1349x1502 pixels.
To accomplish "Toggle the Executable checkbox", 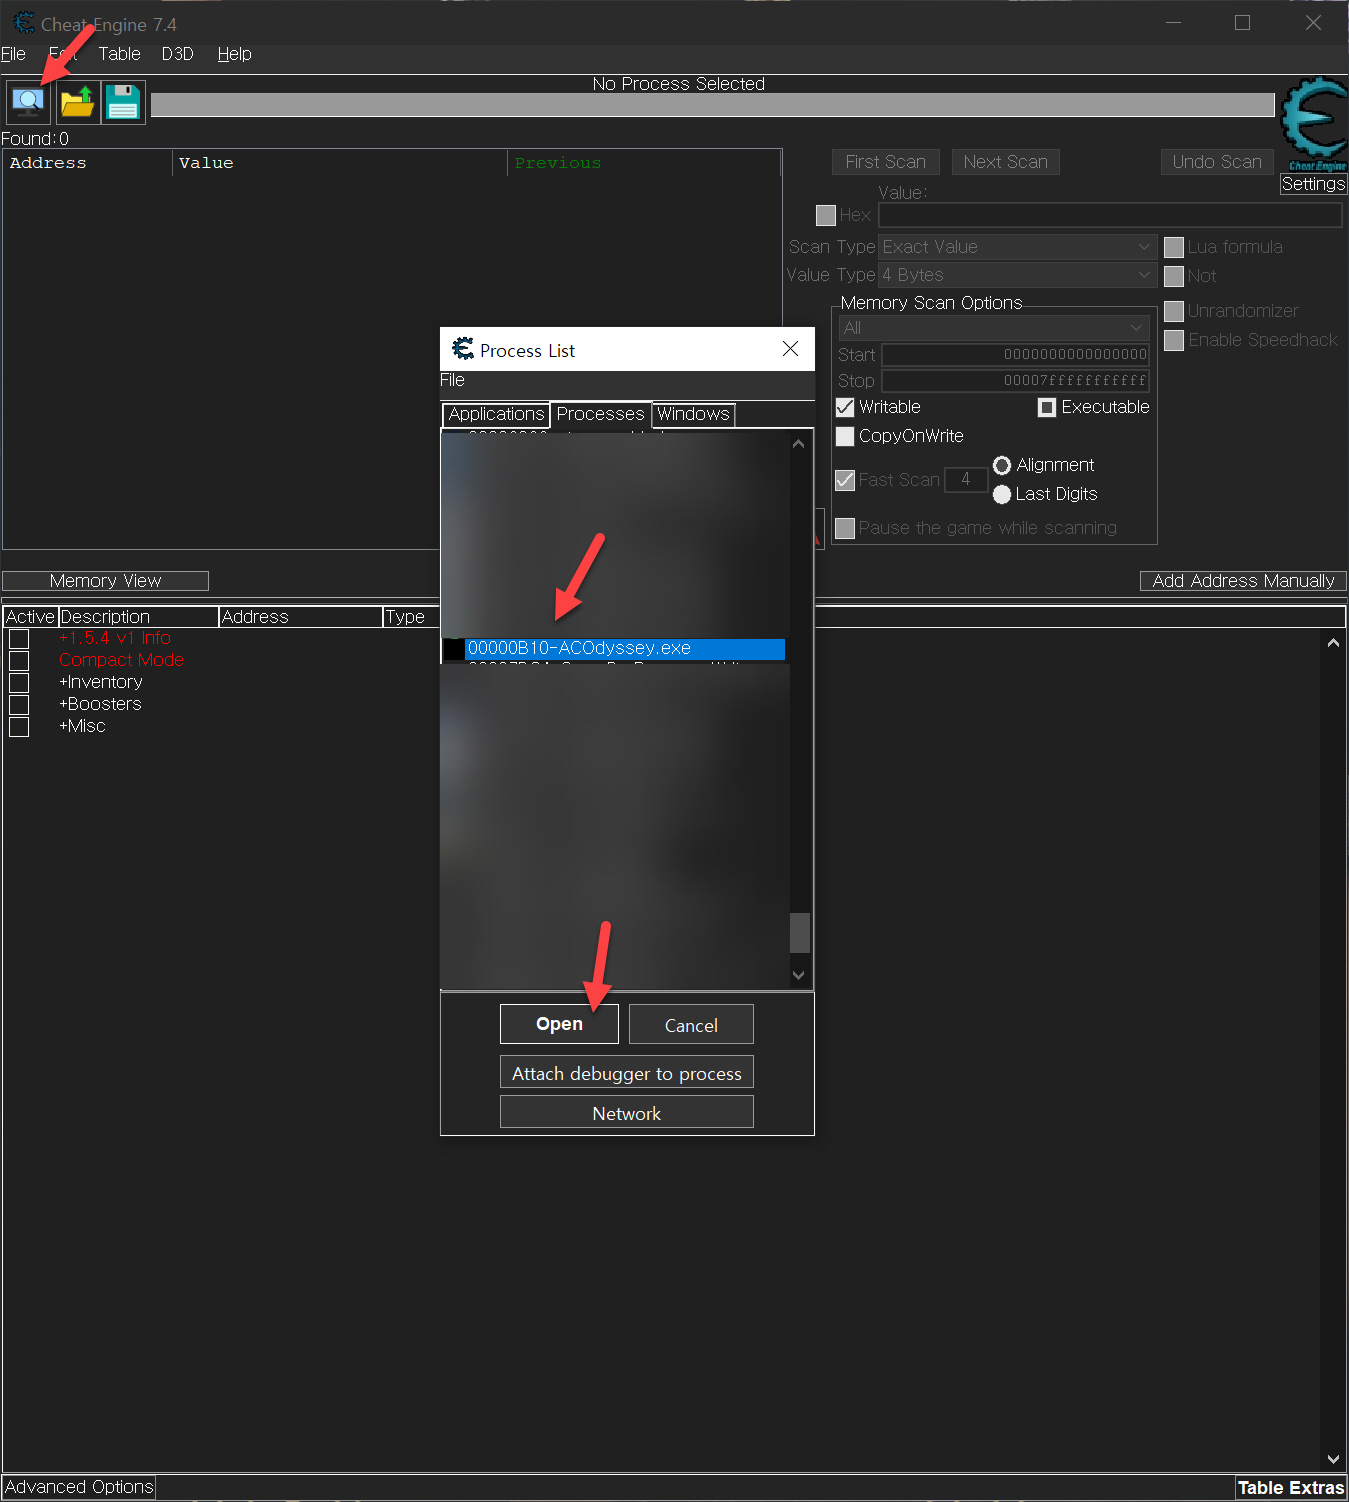I will [x=1047, y=407].
